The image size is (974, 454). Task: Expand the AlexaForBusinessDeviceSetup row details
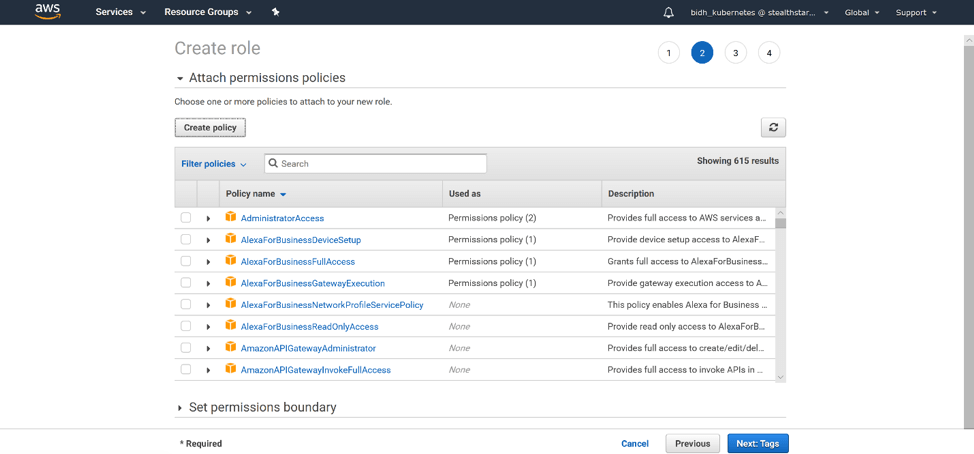(208, 240)
